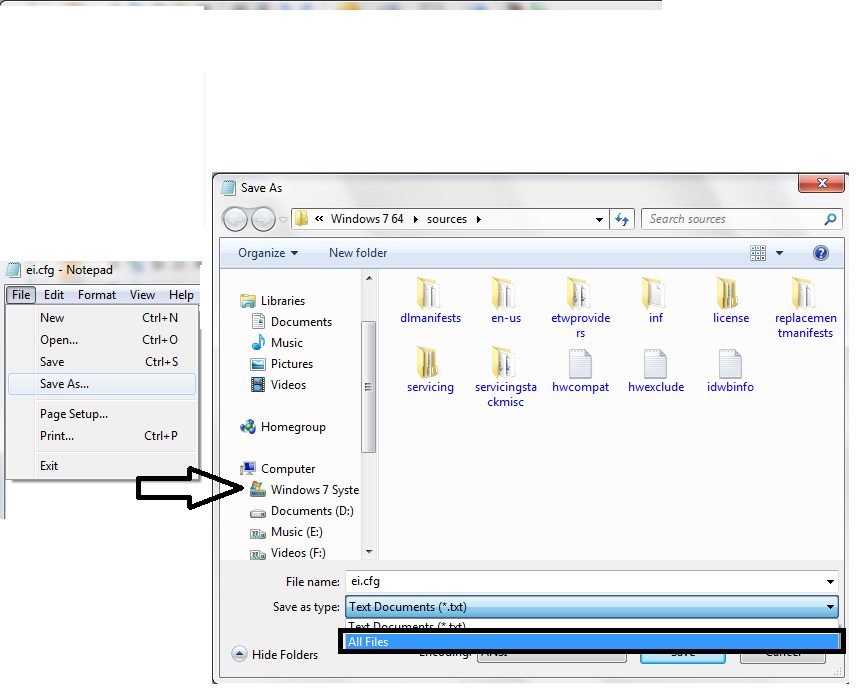Select the etwproviders folder

pos(580,308)
